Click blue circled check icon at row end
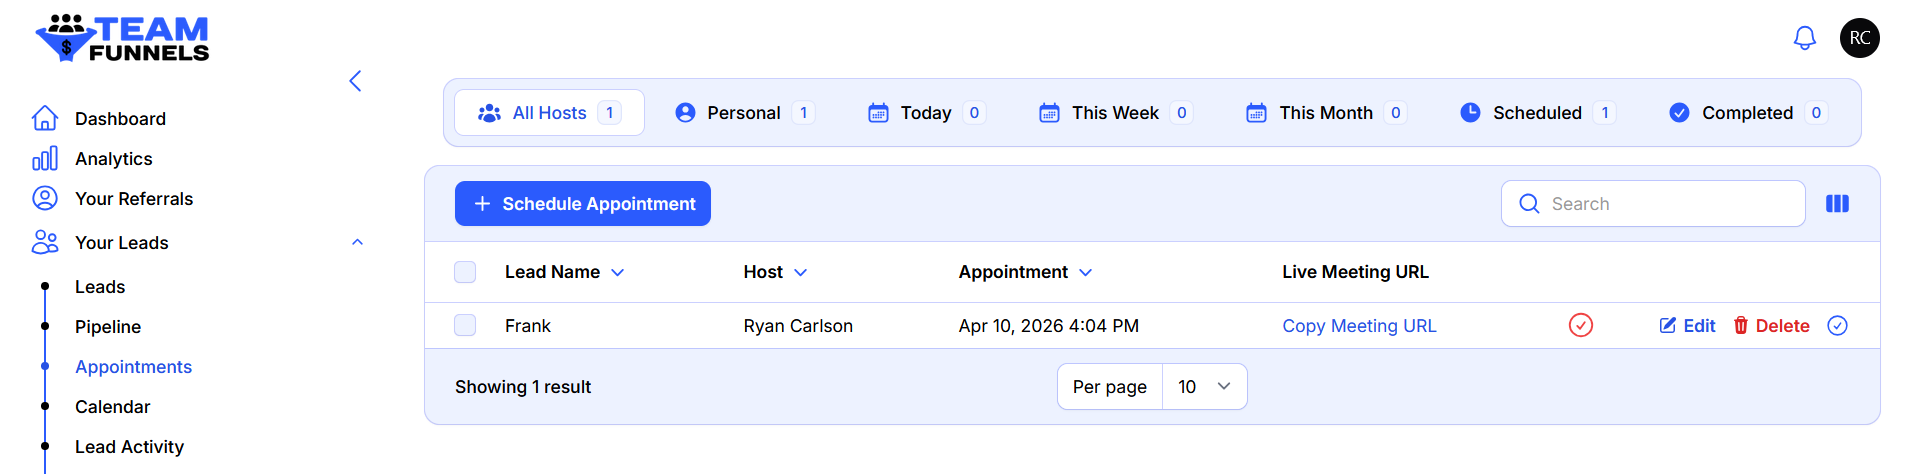This screenshot has width=1919, height=474. point(1837,326)
